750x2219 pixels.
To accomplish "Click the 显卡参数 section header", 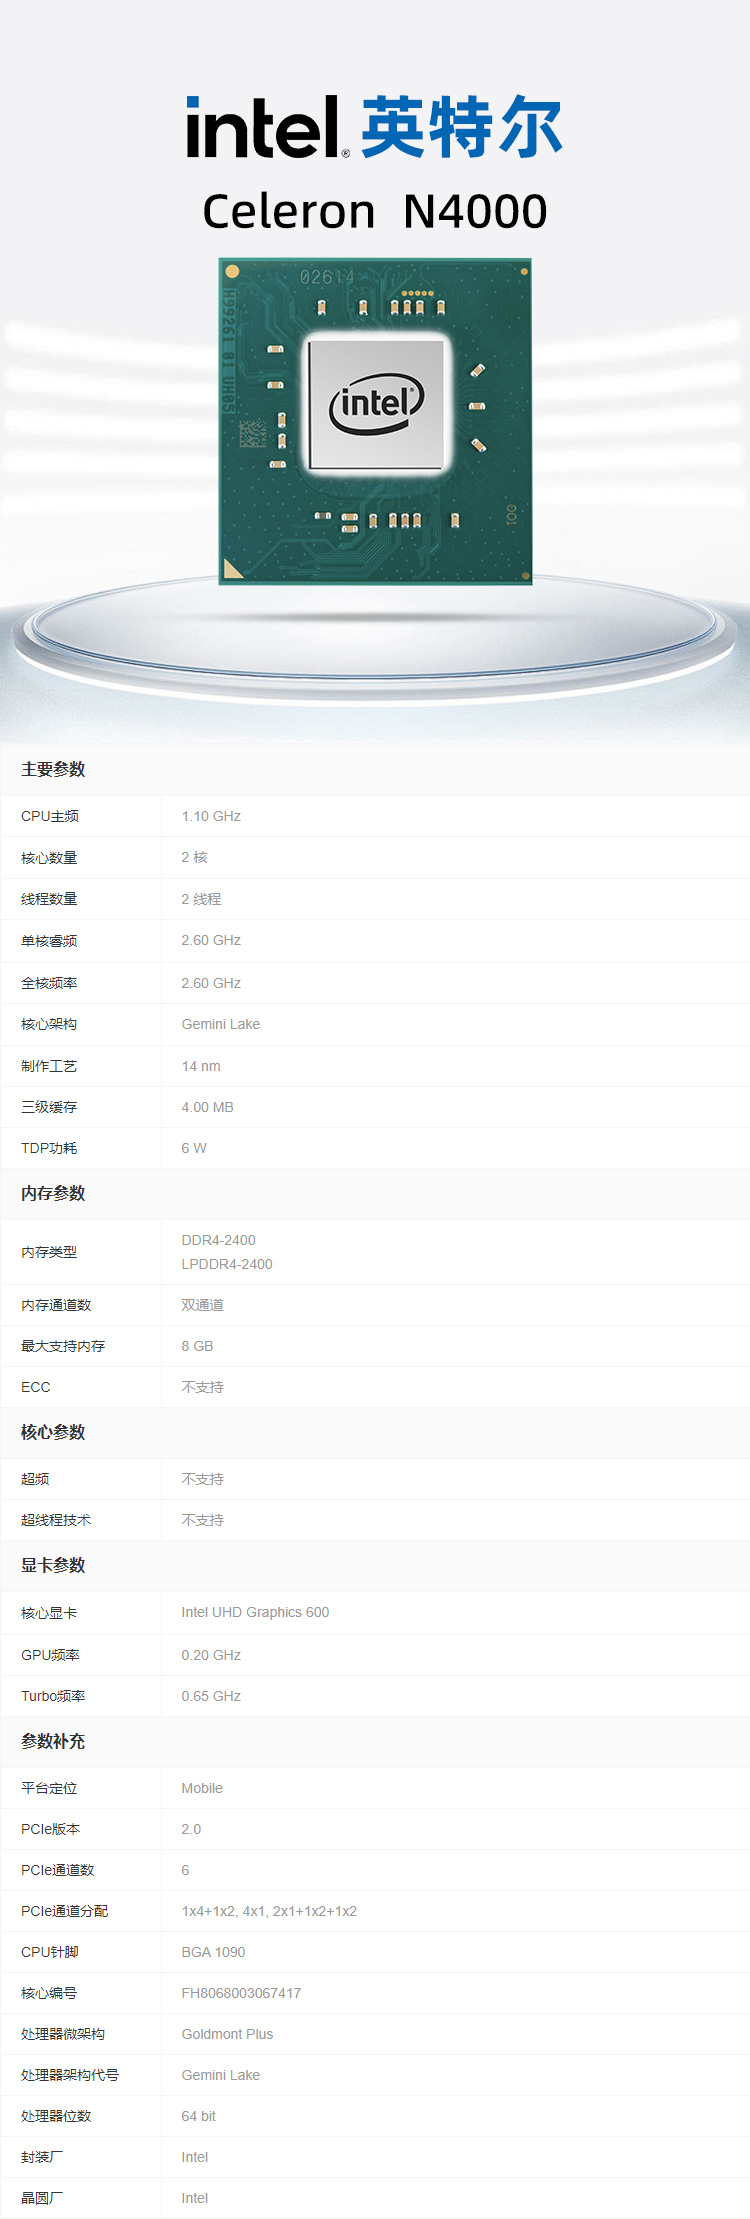I will pos(53,1565).
